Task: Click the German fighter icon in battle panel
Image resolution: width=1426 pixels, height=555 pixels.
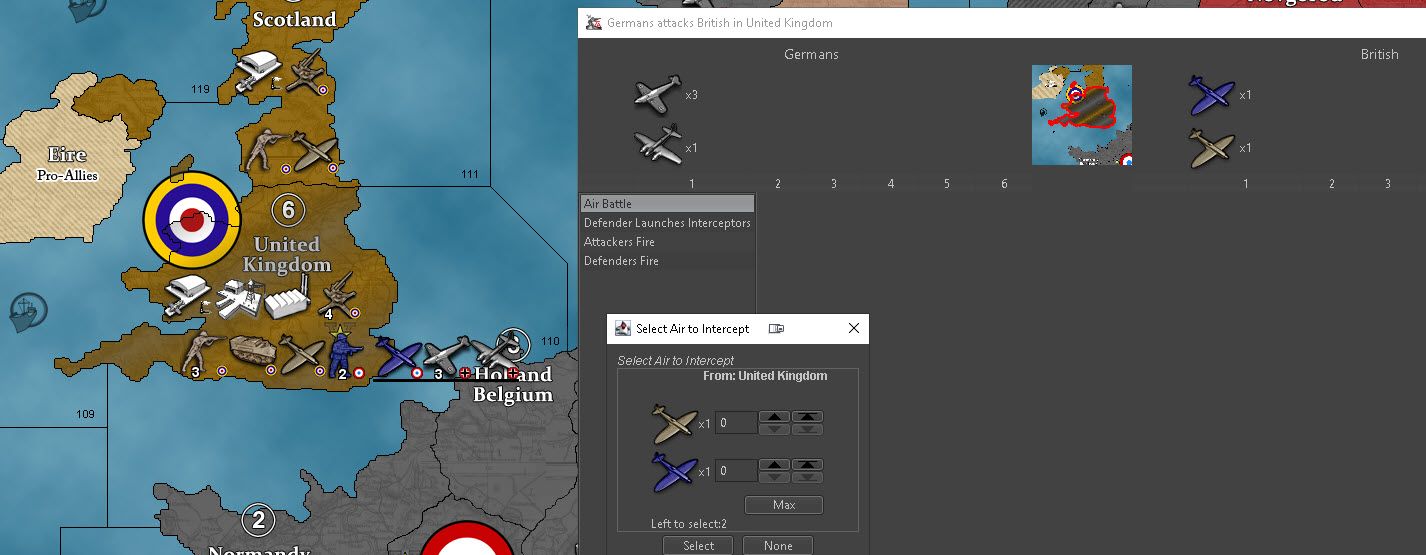Action: pos(658,94)
